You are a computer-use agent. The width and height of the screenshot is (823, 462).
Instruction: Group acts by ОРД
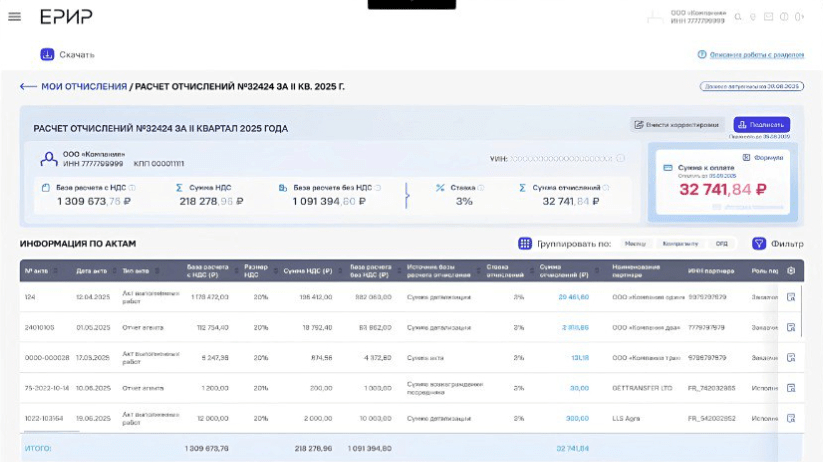[721, 243]
